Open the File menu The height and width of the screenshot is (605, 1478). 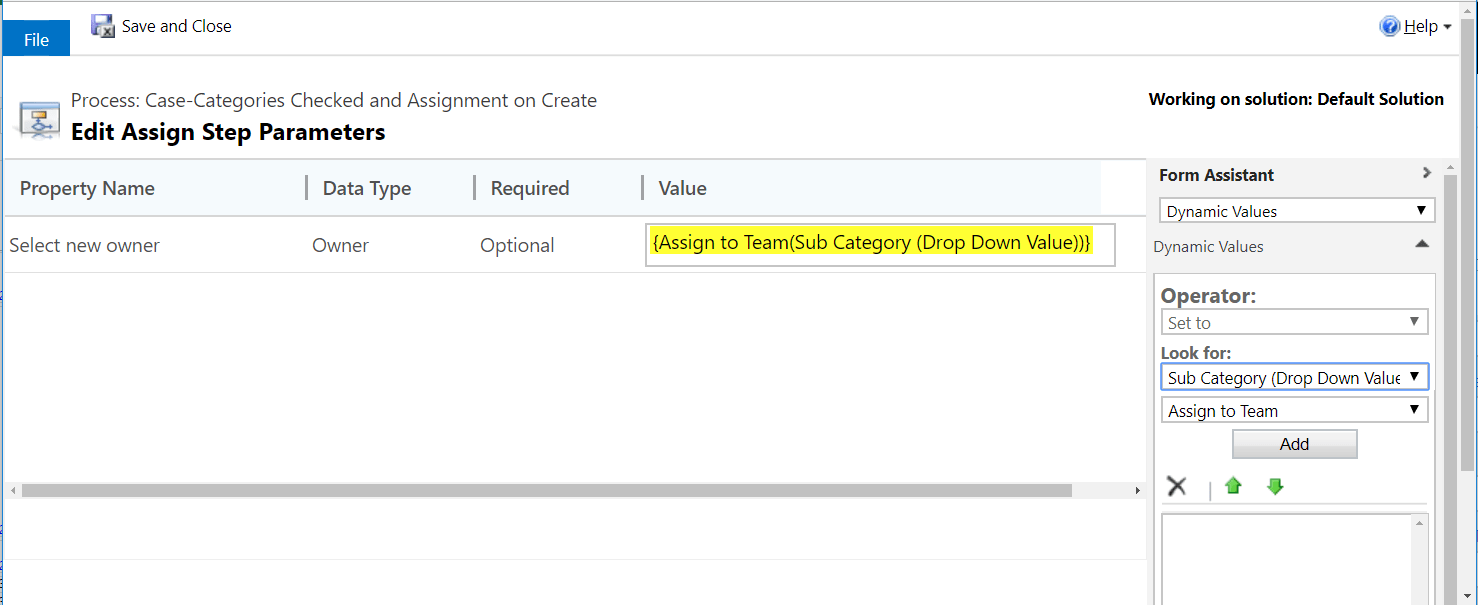click(35, 38)
